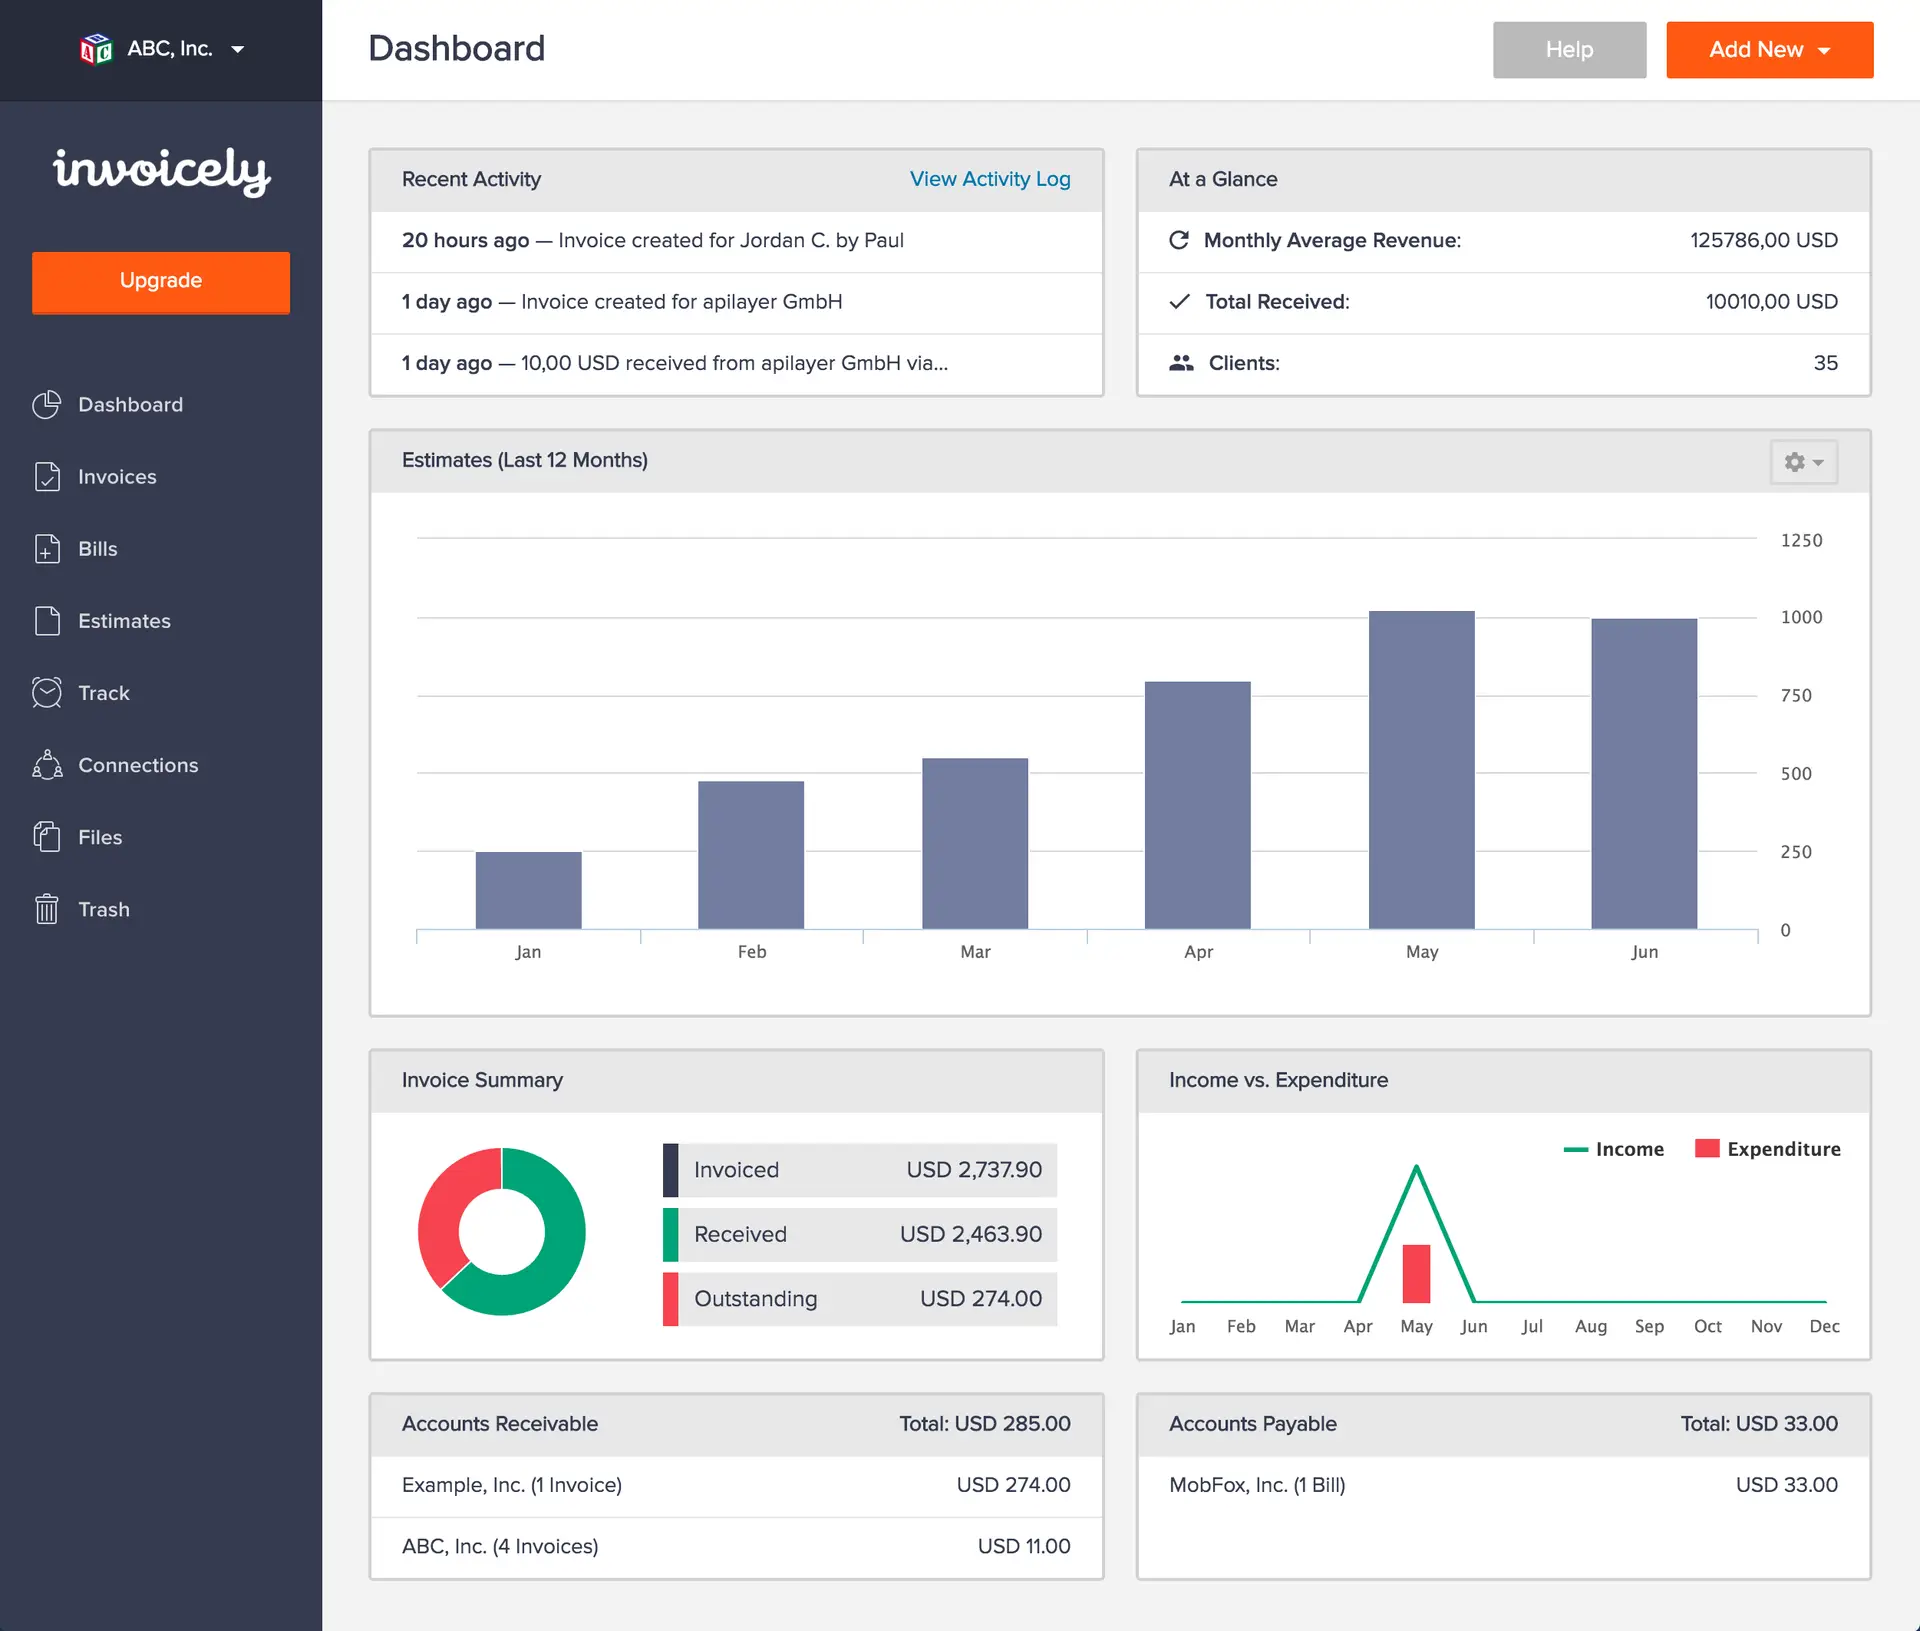This screenshot has width=1920, height=1631.
Task: Click the Track clock icon
Action: 47,693
